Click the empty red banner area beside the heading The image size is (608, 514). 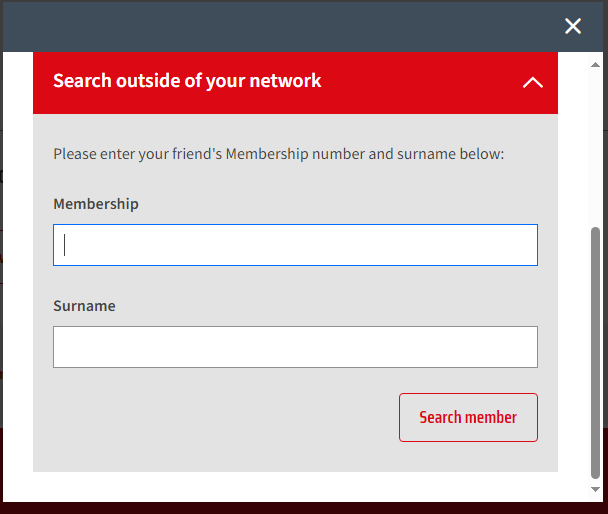(419, 82)
